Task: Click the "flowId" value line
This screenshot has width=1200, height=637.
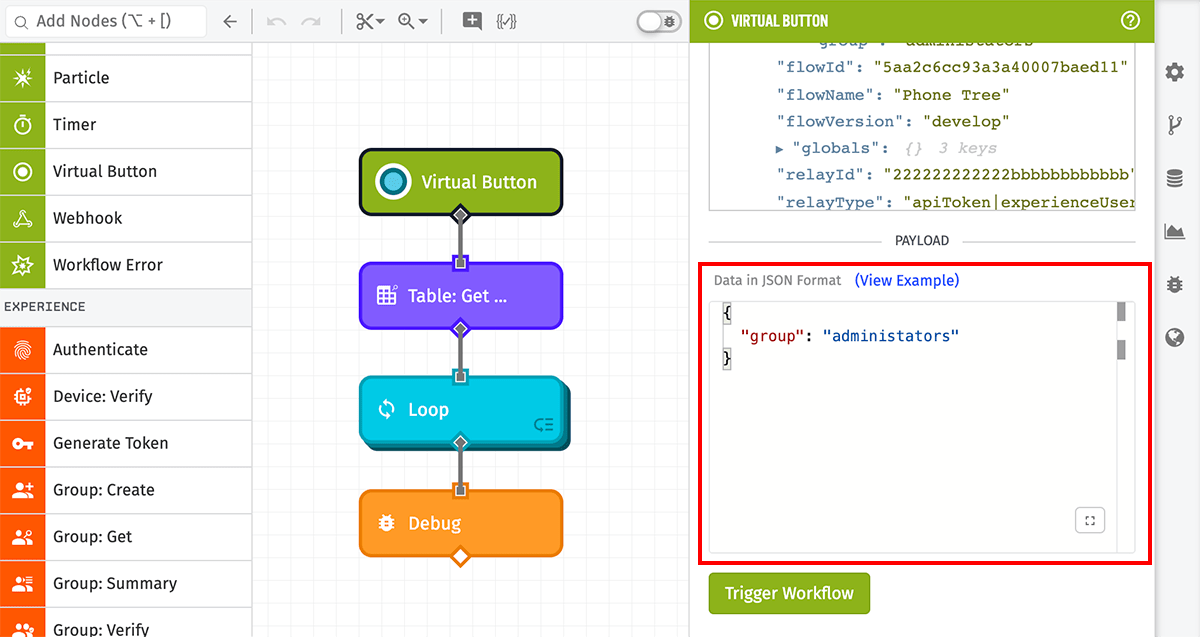Action: coord(952,68)
